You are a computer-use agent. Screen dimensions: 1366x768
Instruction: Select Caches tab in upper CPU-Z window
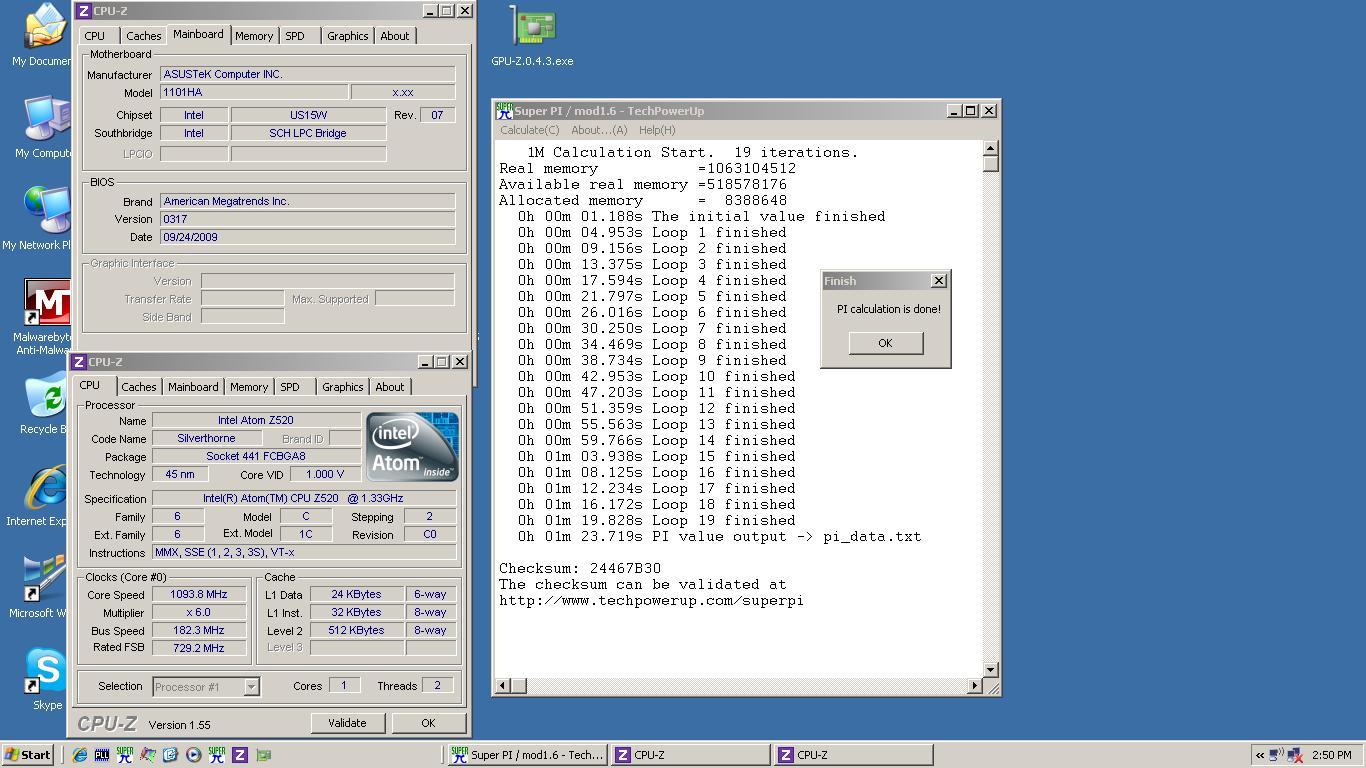[x=144, y=36]
